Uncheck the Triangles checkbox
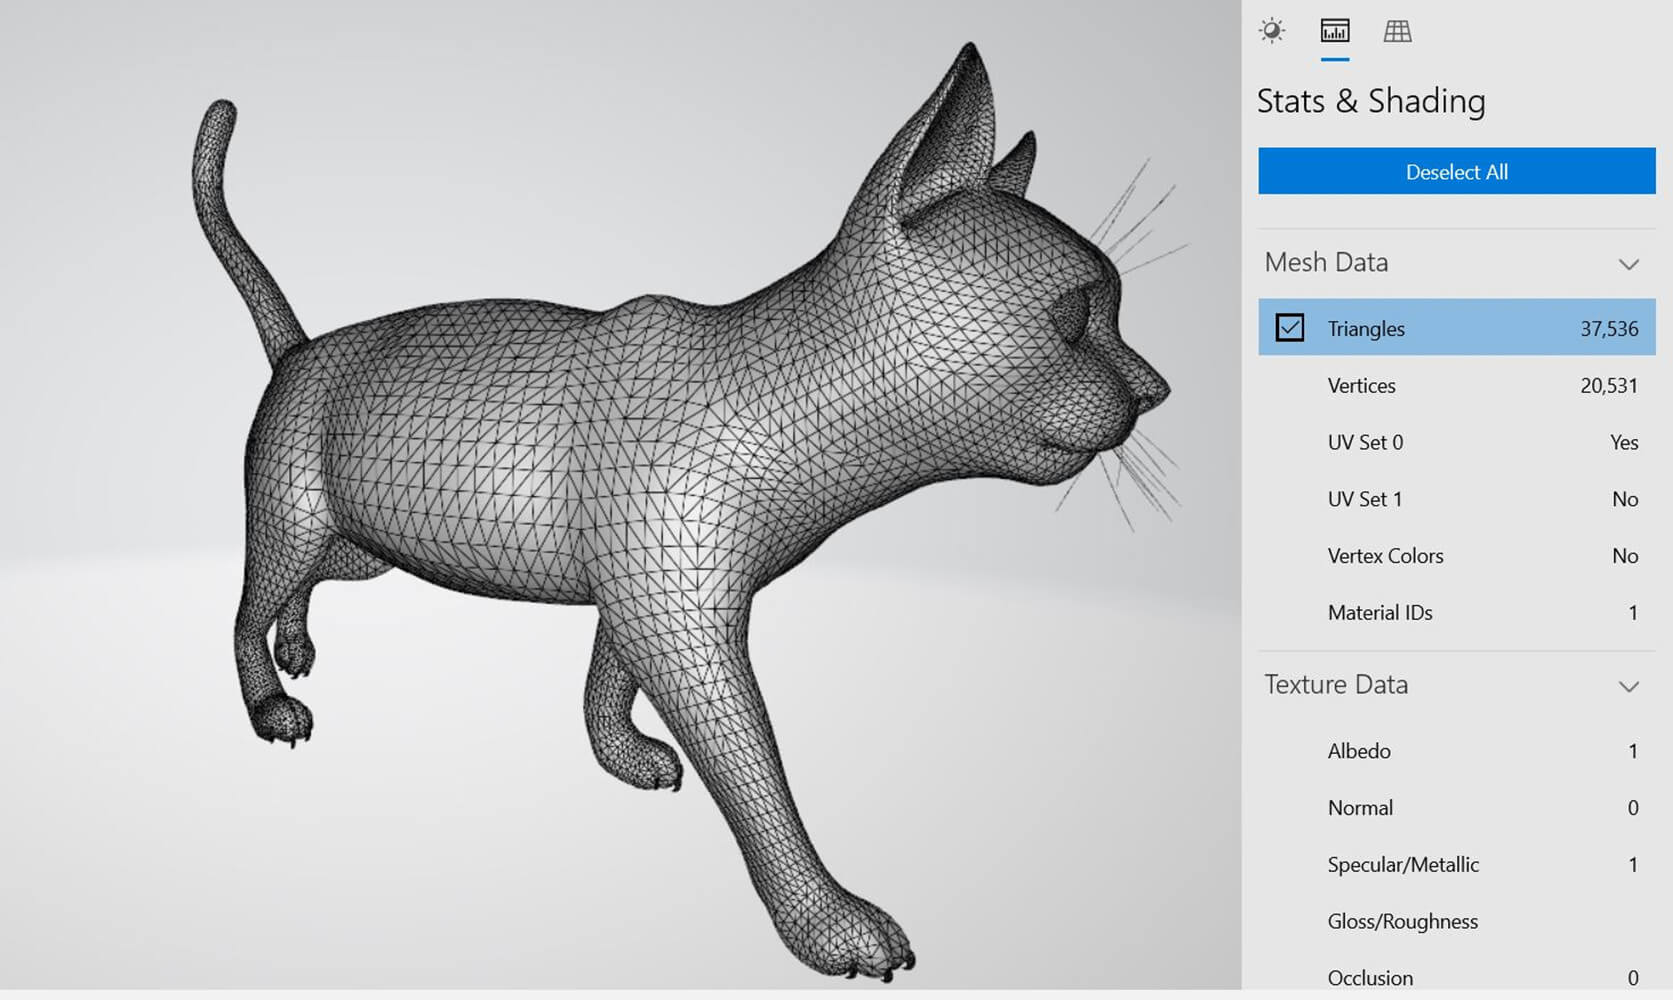 click(1290, 327)
